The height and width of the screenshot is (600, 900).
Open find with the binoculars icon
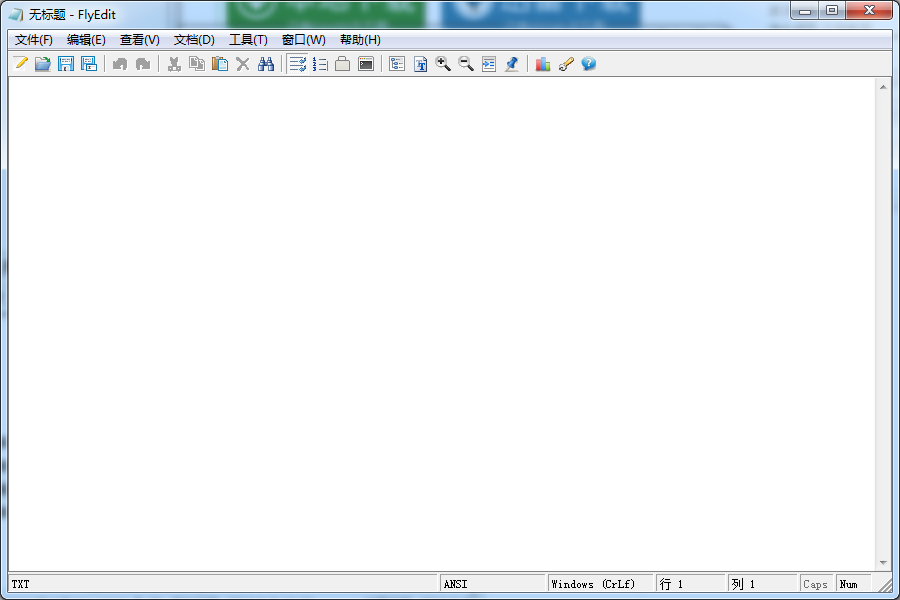[x=266, y=64]
